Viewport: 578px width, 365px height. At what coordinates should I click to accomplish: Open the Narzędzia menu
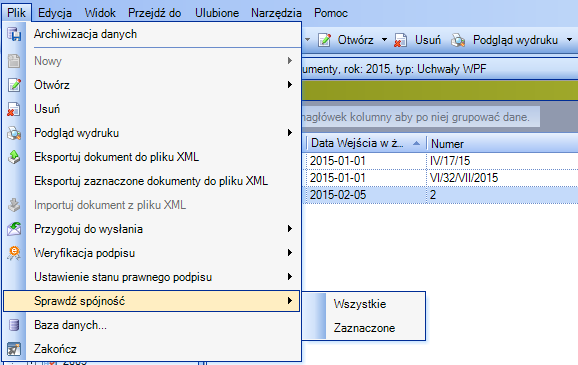click(x=276, y=13)
